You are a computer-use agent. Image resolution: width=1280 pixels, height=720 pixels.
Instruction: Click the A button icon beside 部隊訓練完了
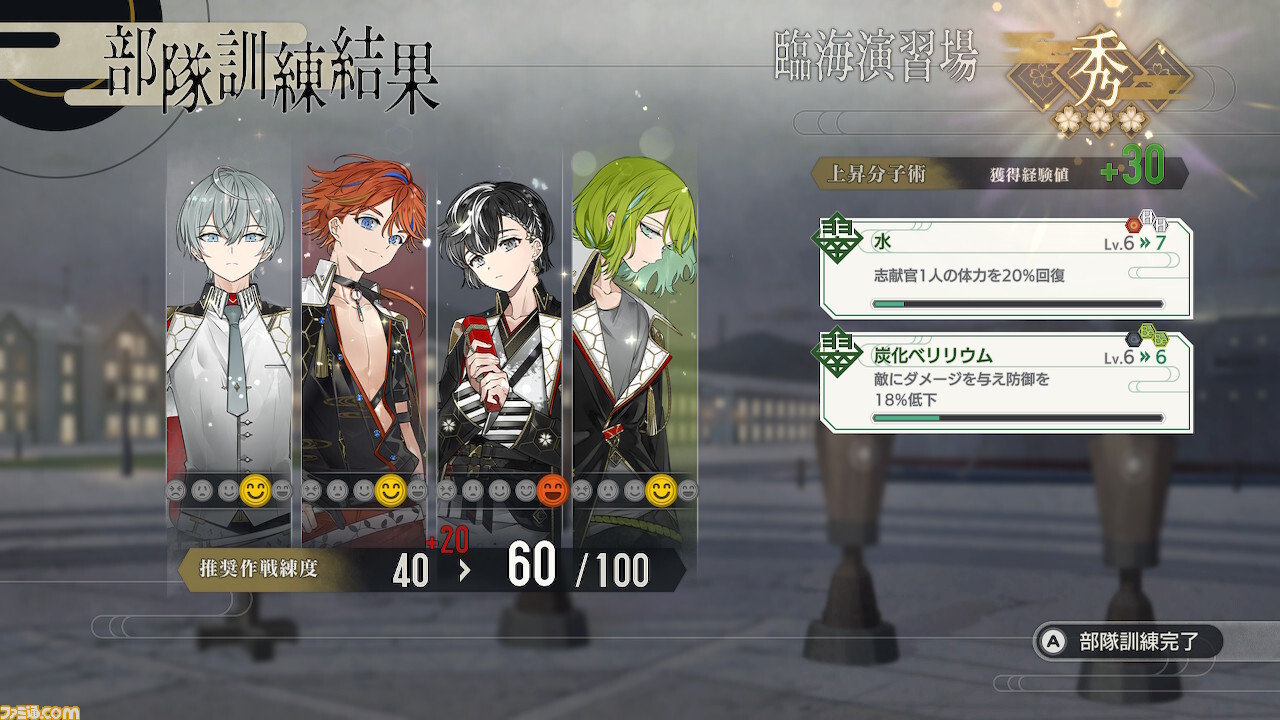[1052, 641]
